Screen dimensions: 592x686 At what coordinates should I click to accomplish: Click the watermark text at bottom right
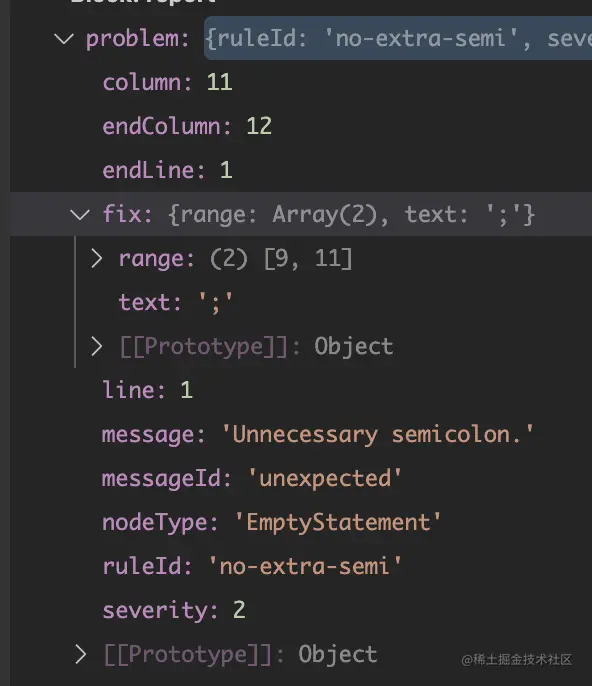tap(516, 659)
